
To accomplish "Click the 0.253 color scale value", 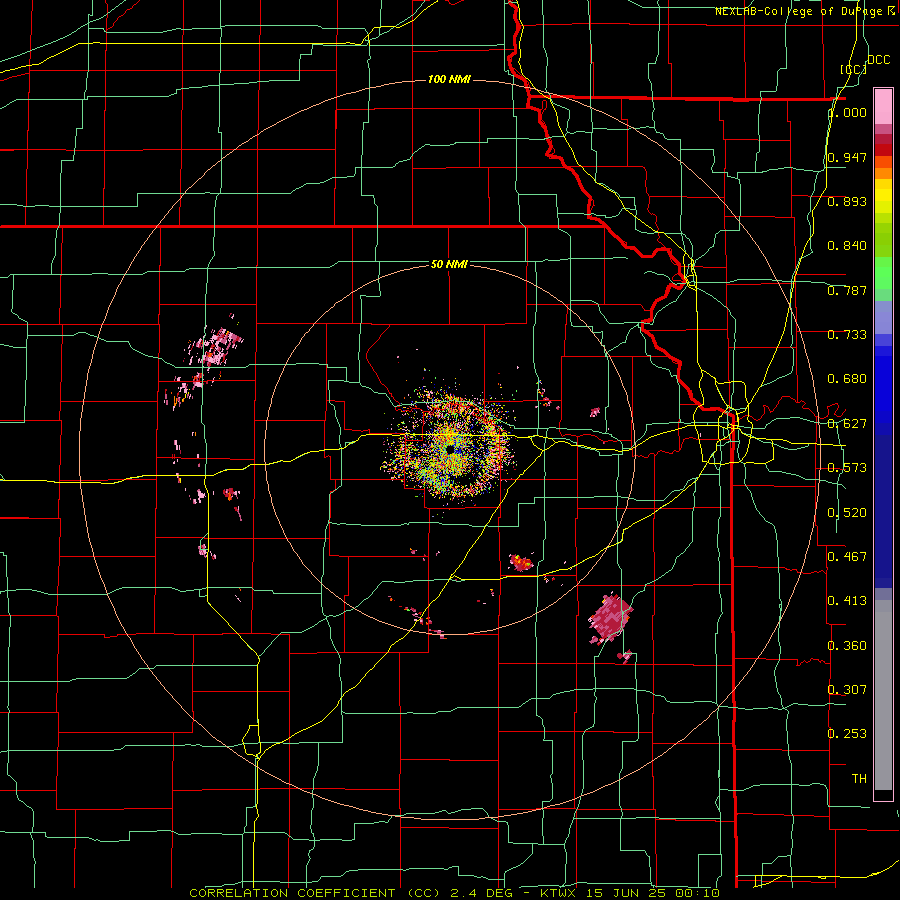I will click(x=847, y=734).
